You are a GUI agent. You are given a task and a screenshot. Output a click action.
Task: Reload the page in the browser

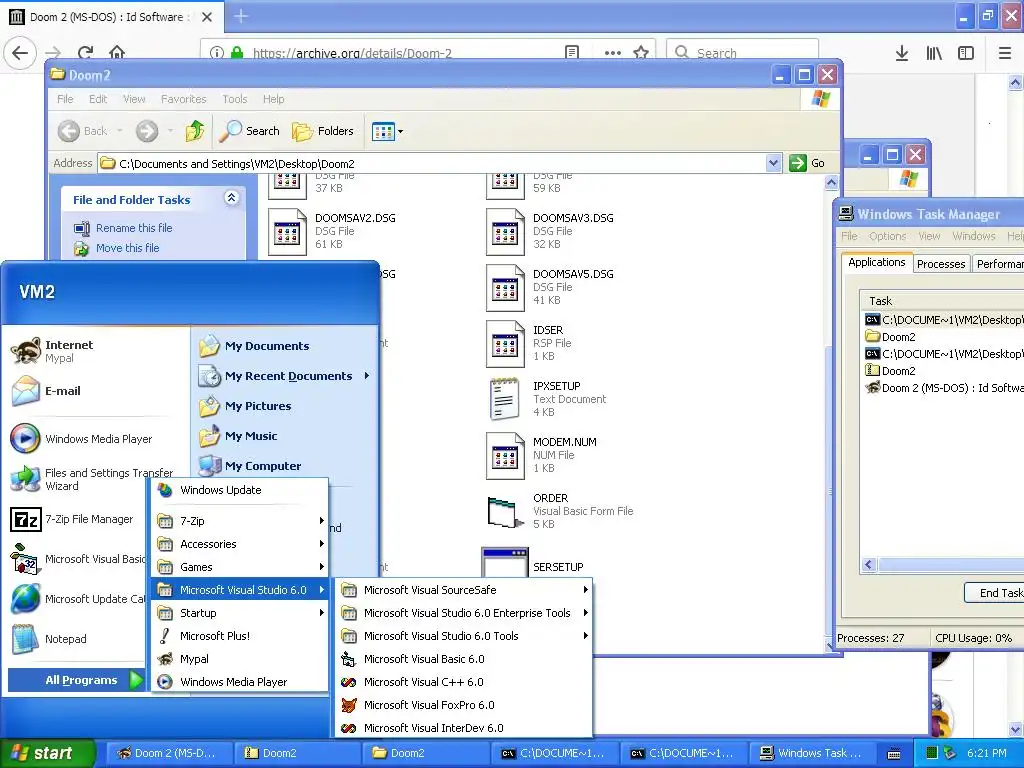[x=85, y=52]
